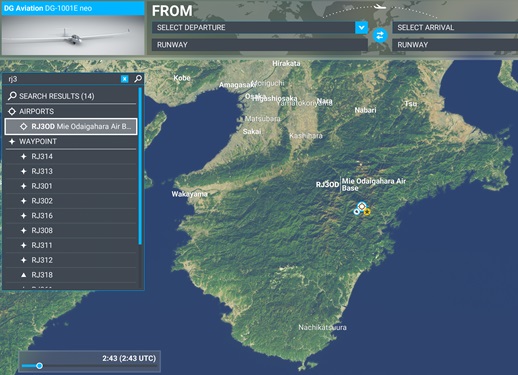The width and height of the screenshot is (518, 375).
Task: Open the Select Arrival field
Action: [x=455, y=27]
